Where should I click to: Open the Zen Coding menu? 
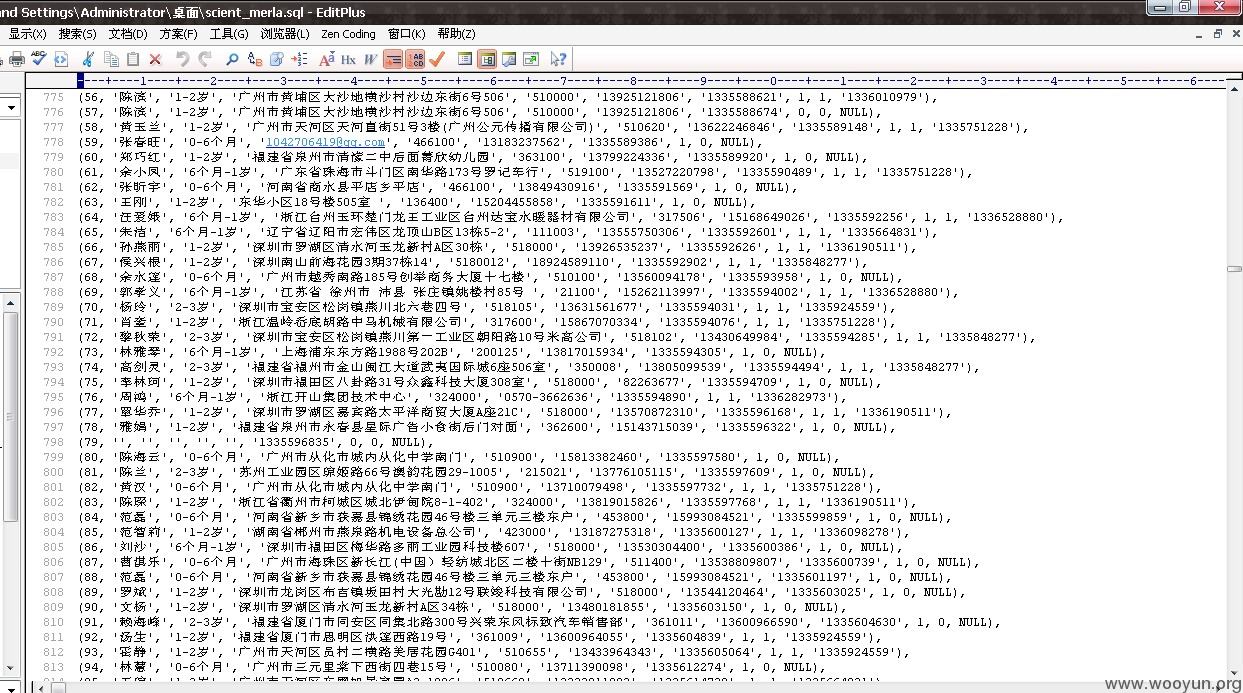(x=348, y=34)
